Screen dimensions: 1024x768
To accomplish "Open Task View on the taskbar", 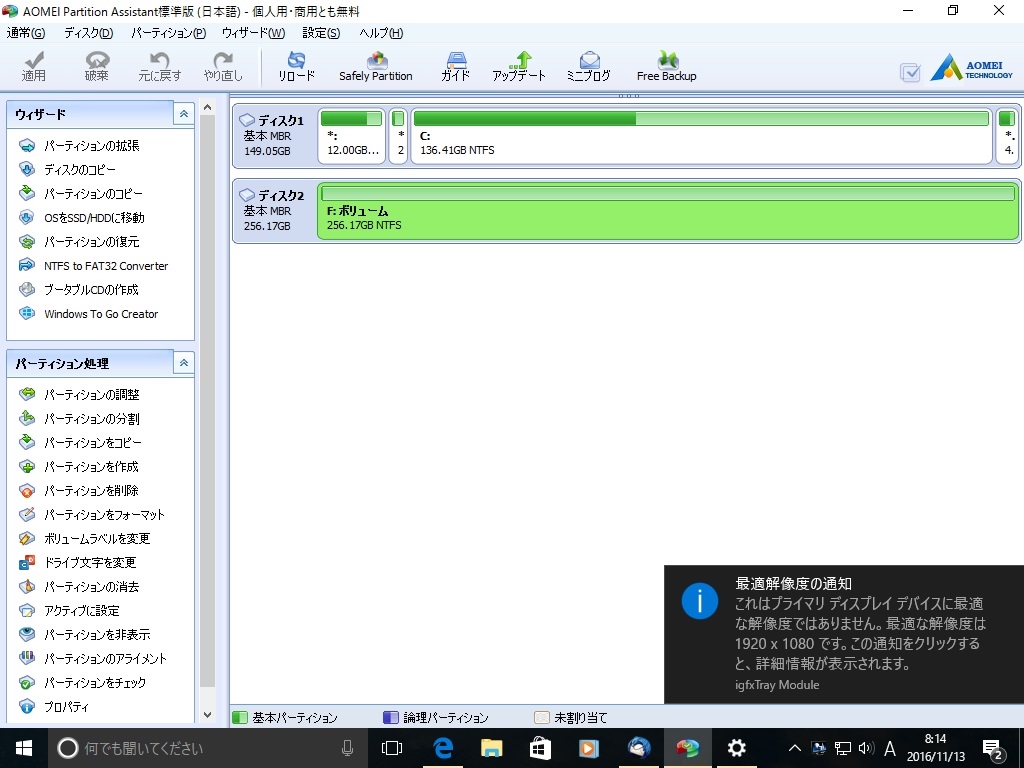I will (x=392, y=748).
